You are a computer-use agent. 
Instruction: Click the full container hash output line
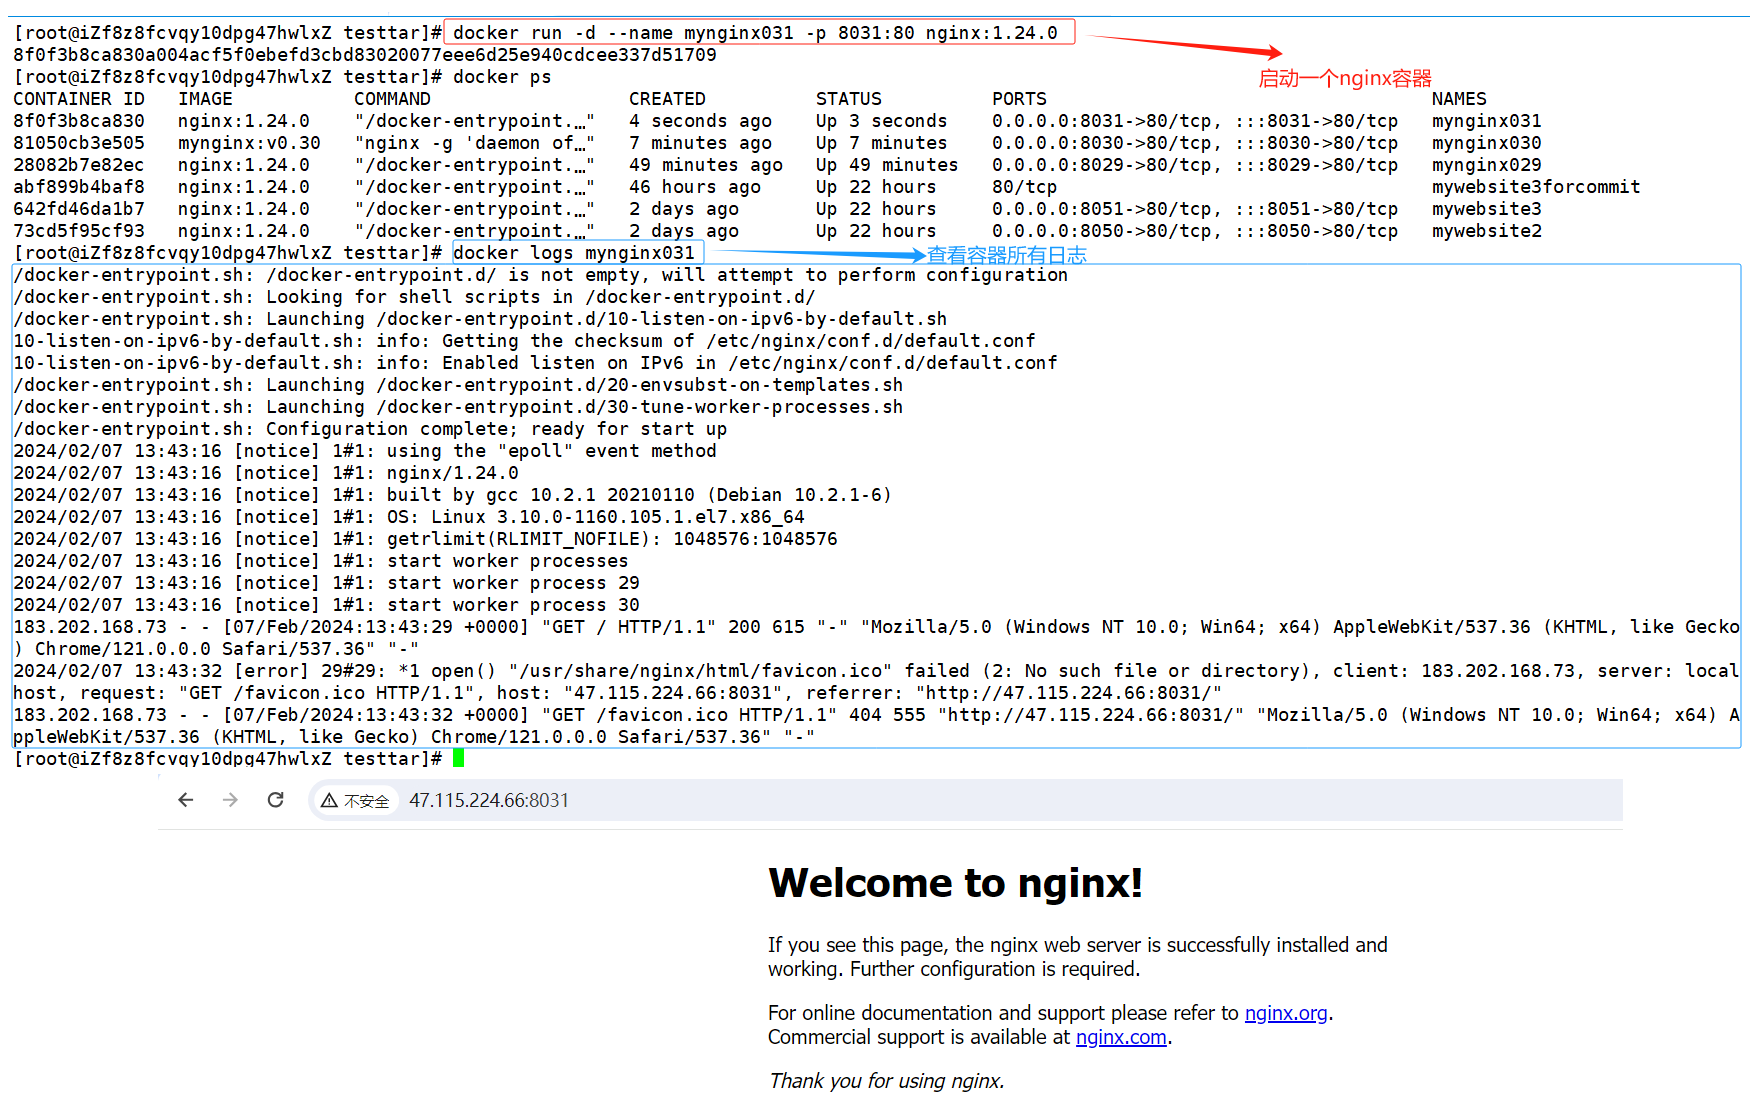[x=365, y=55]
